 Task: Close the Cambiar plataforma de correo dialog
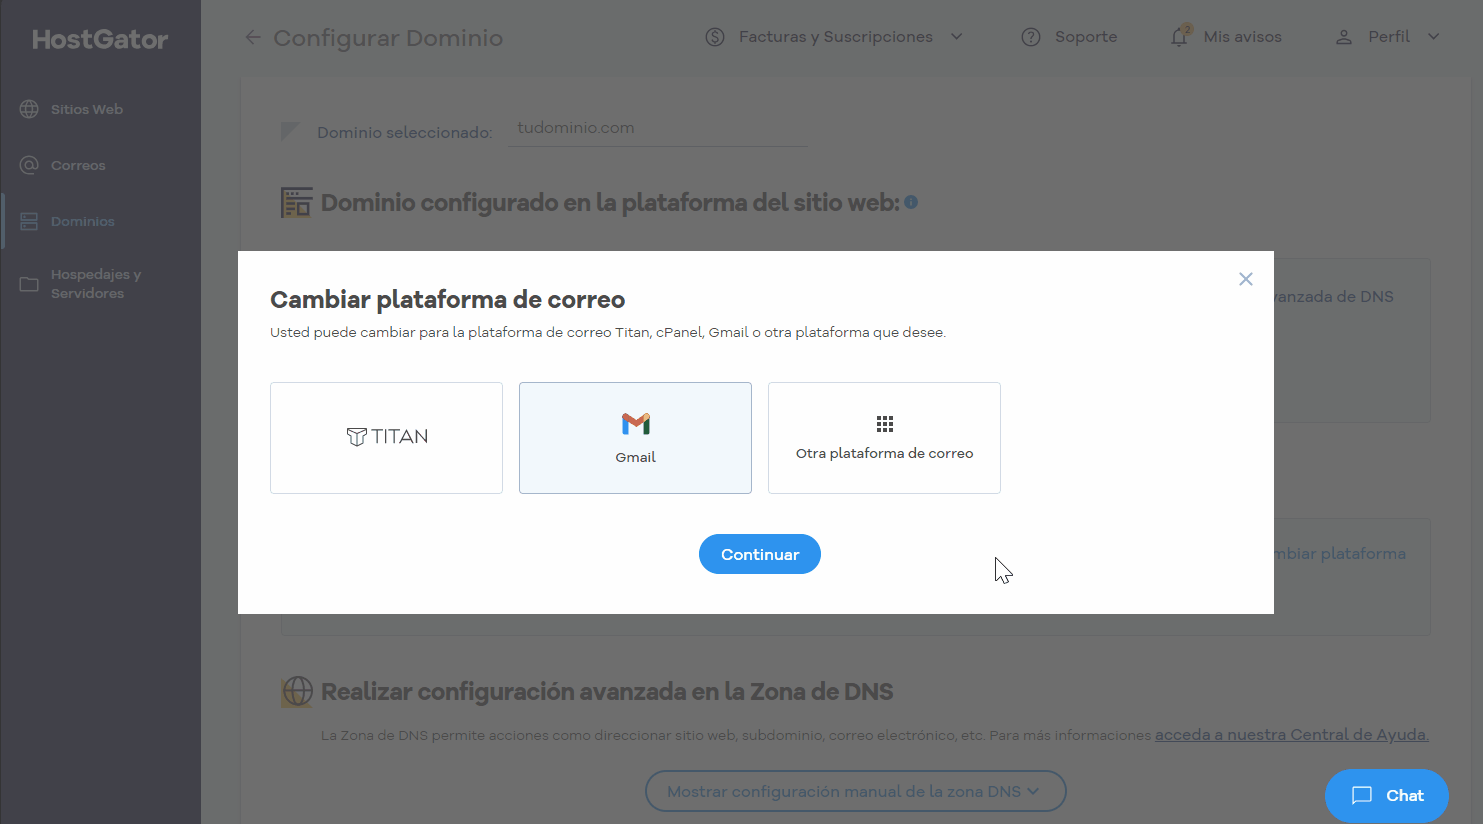click(x=1246, y=279)
